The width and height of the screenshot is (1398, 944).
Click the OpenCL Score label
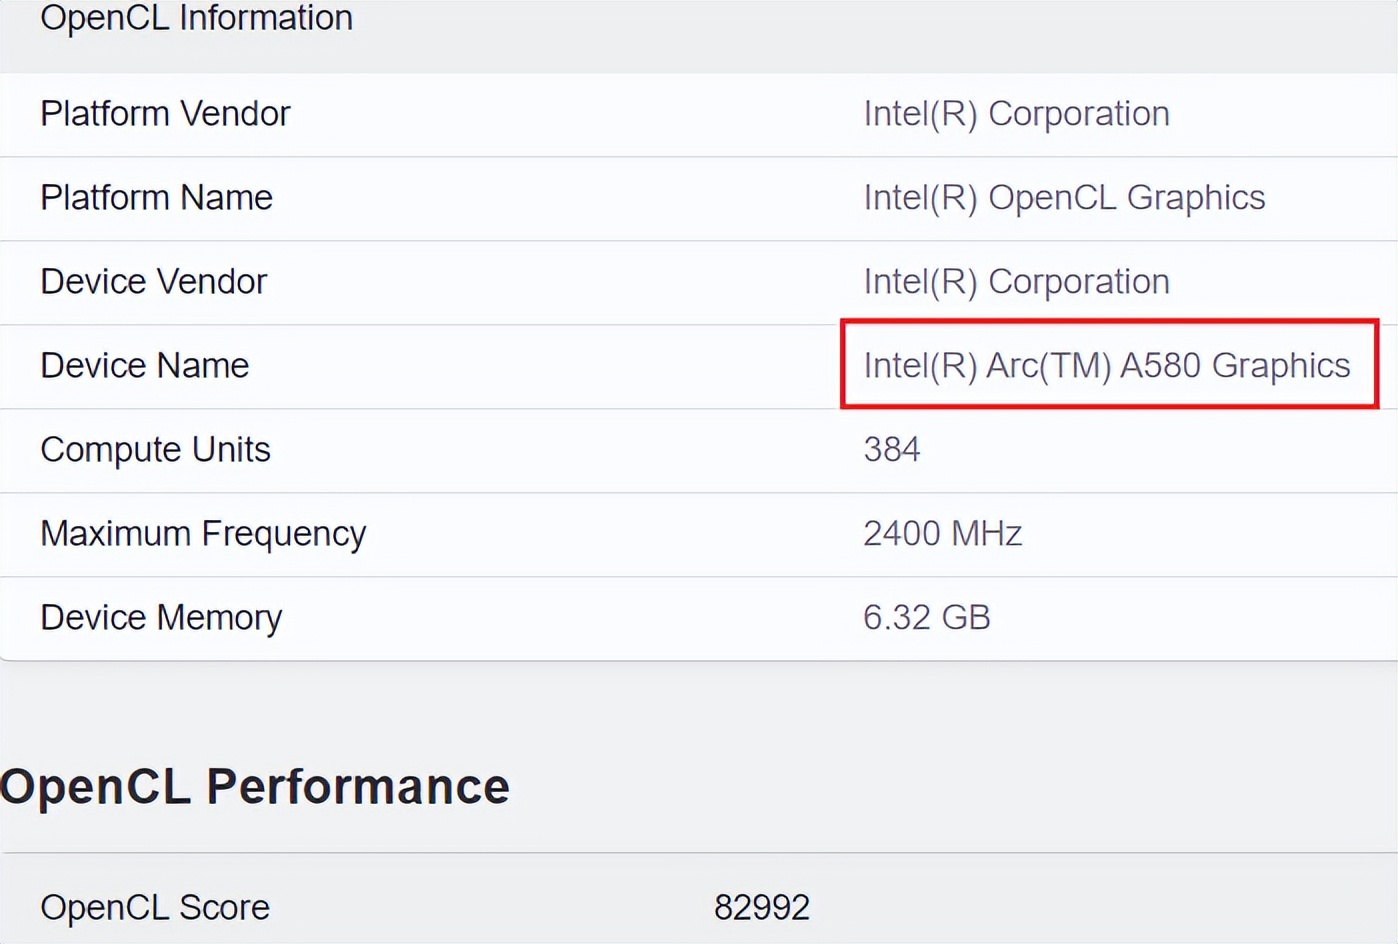pos(154,907)
